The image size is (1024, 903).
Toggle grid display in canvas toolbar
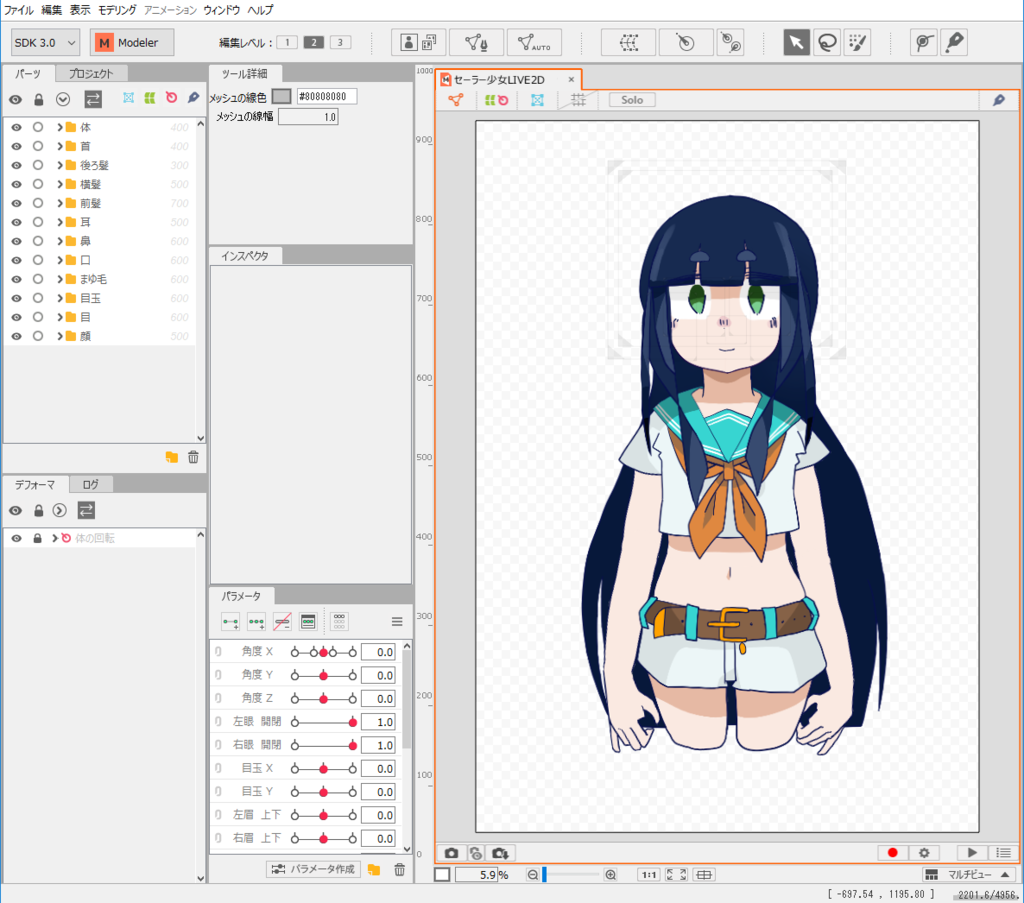[x=578, y=100]
